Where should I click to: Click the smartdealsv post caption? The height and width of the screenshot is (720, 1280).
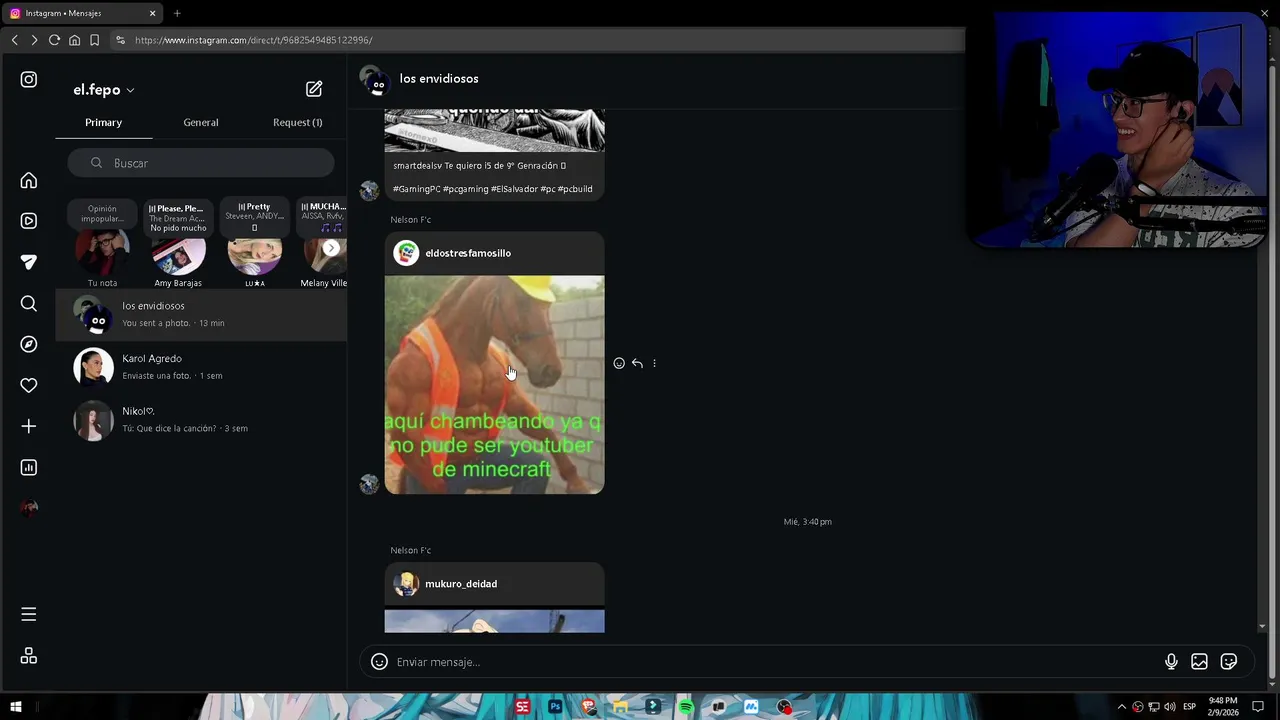tap(493, 177)
